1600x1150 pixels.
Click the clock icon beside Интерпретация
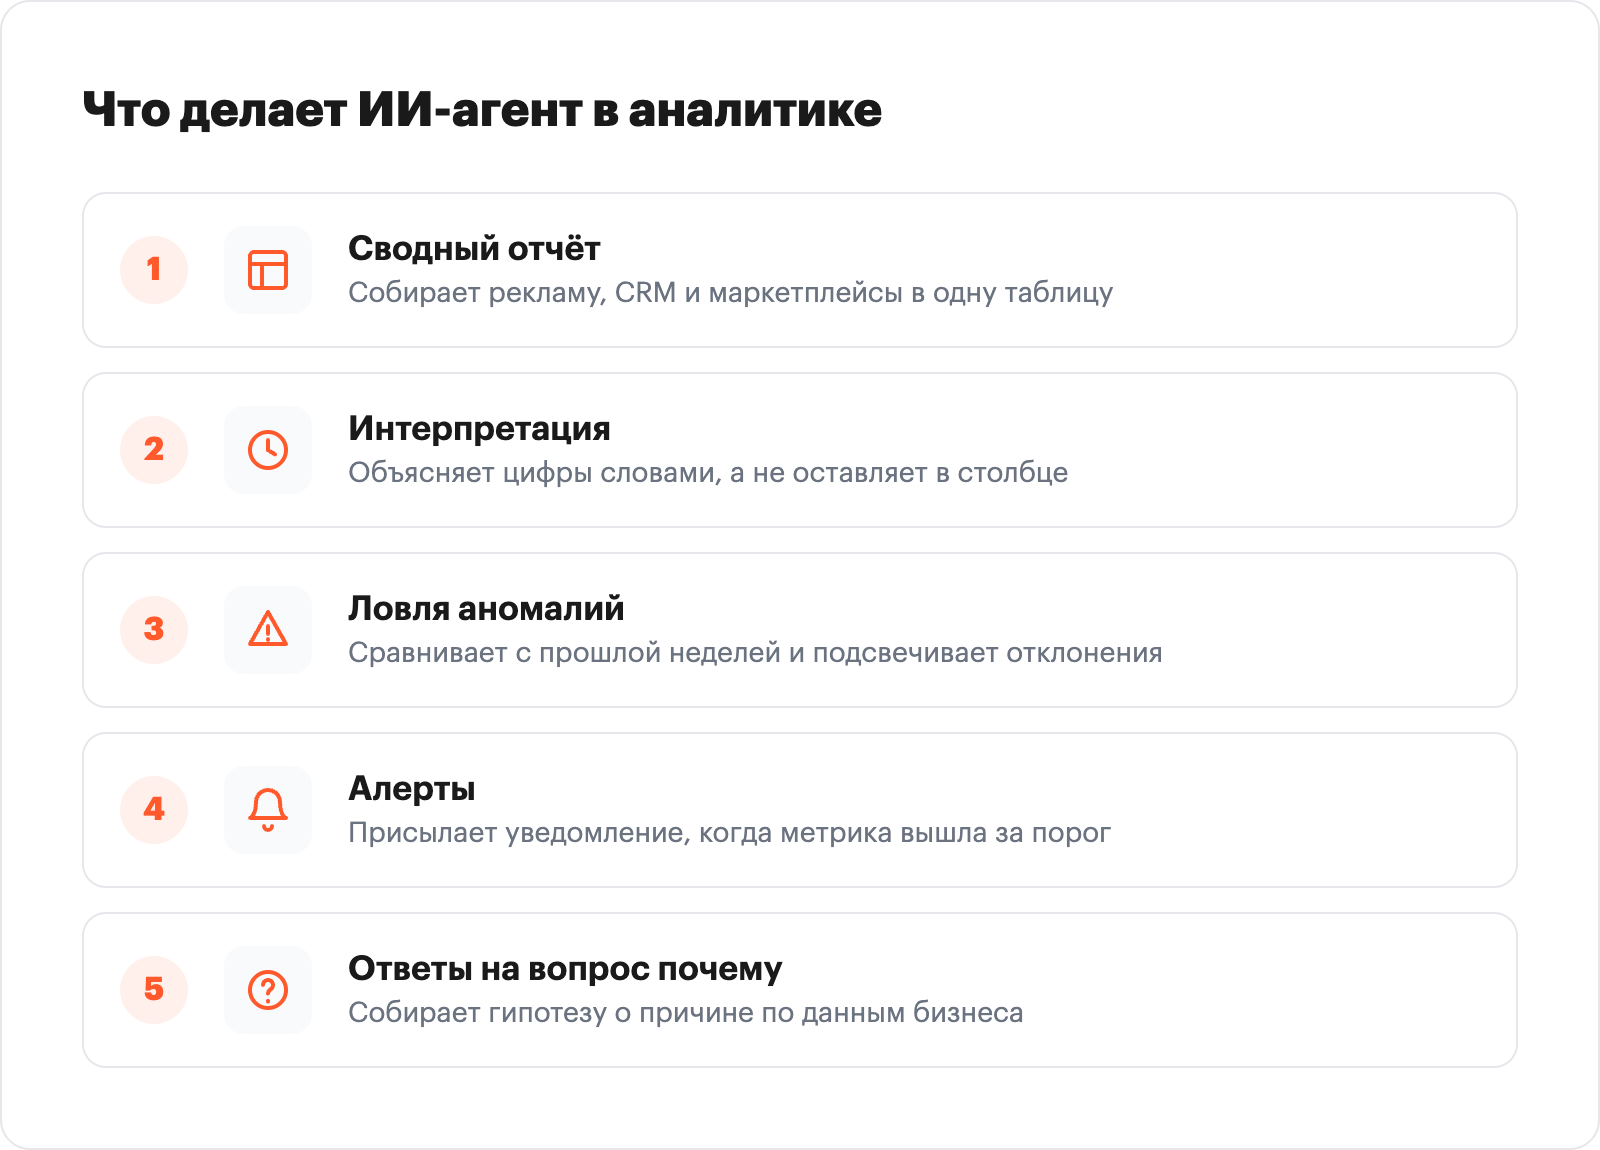(268, 450)
